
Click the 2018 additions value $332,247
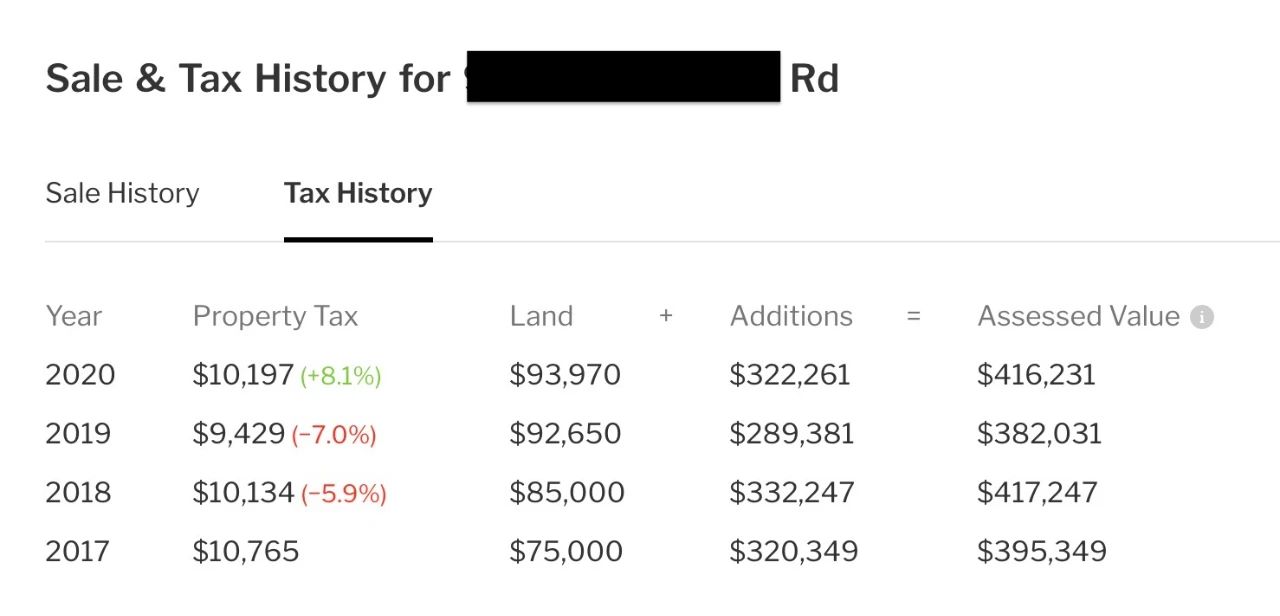point(792,492)
